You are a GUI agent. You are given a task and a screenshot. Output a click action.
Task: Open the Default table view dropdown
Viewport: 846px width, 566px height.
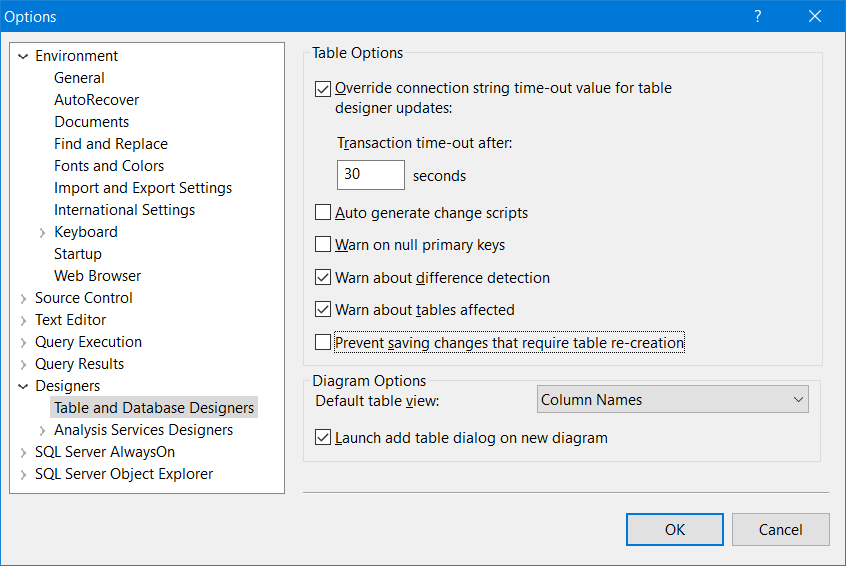point(672,400)
